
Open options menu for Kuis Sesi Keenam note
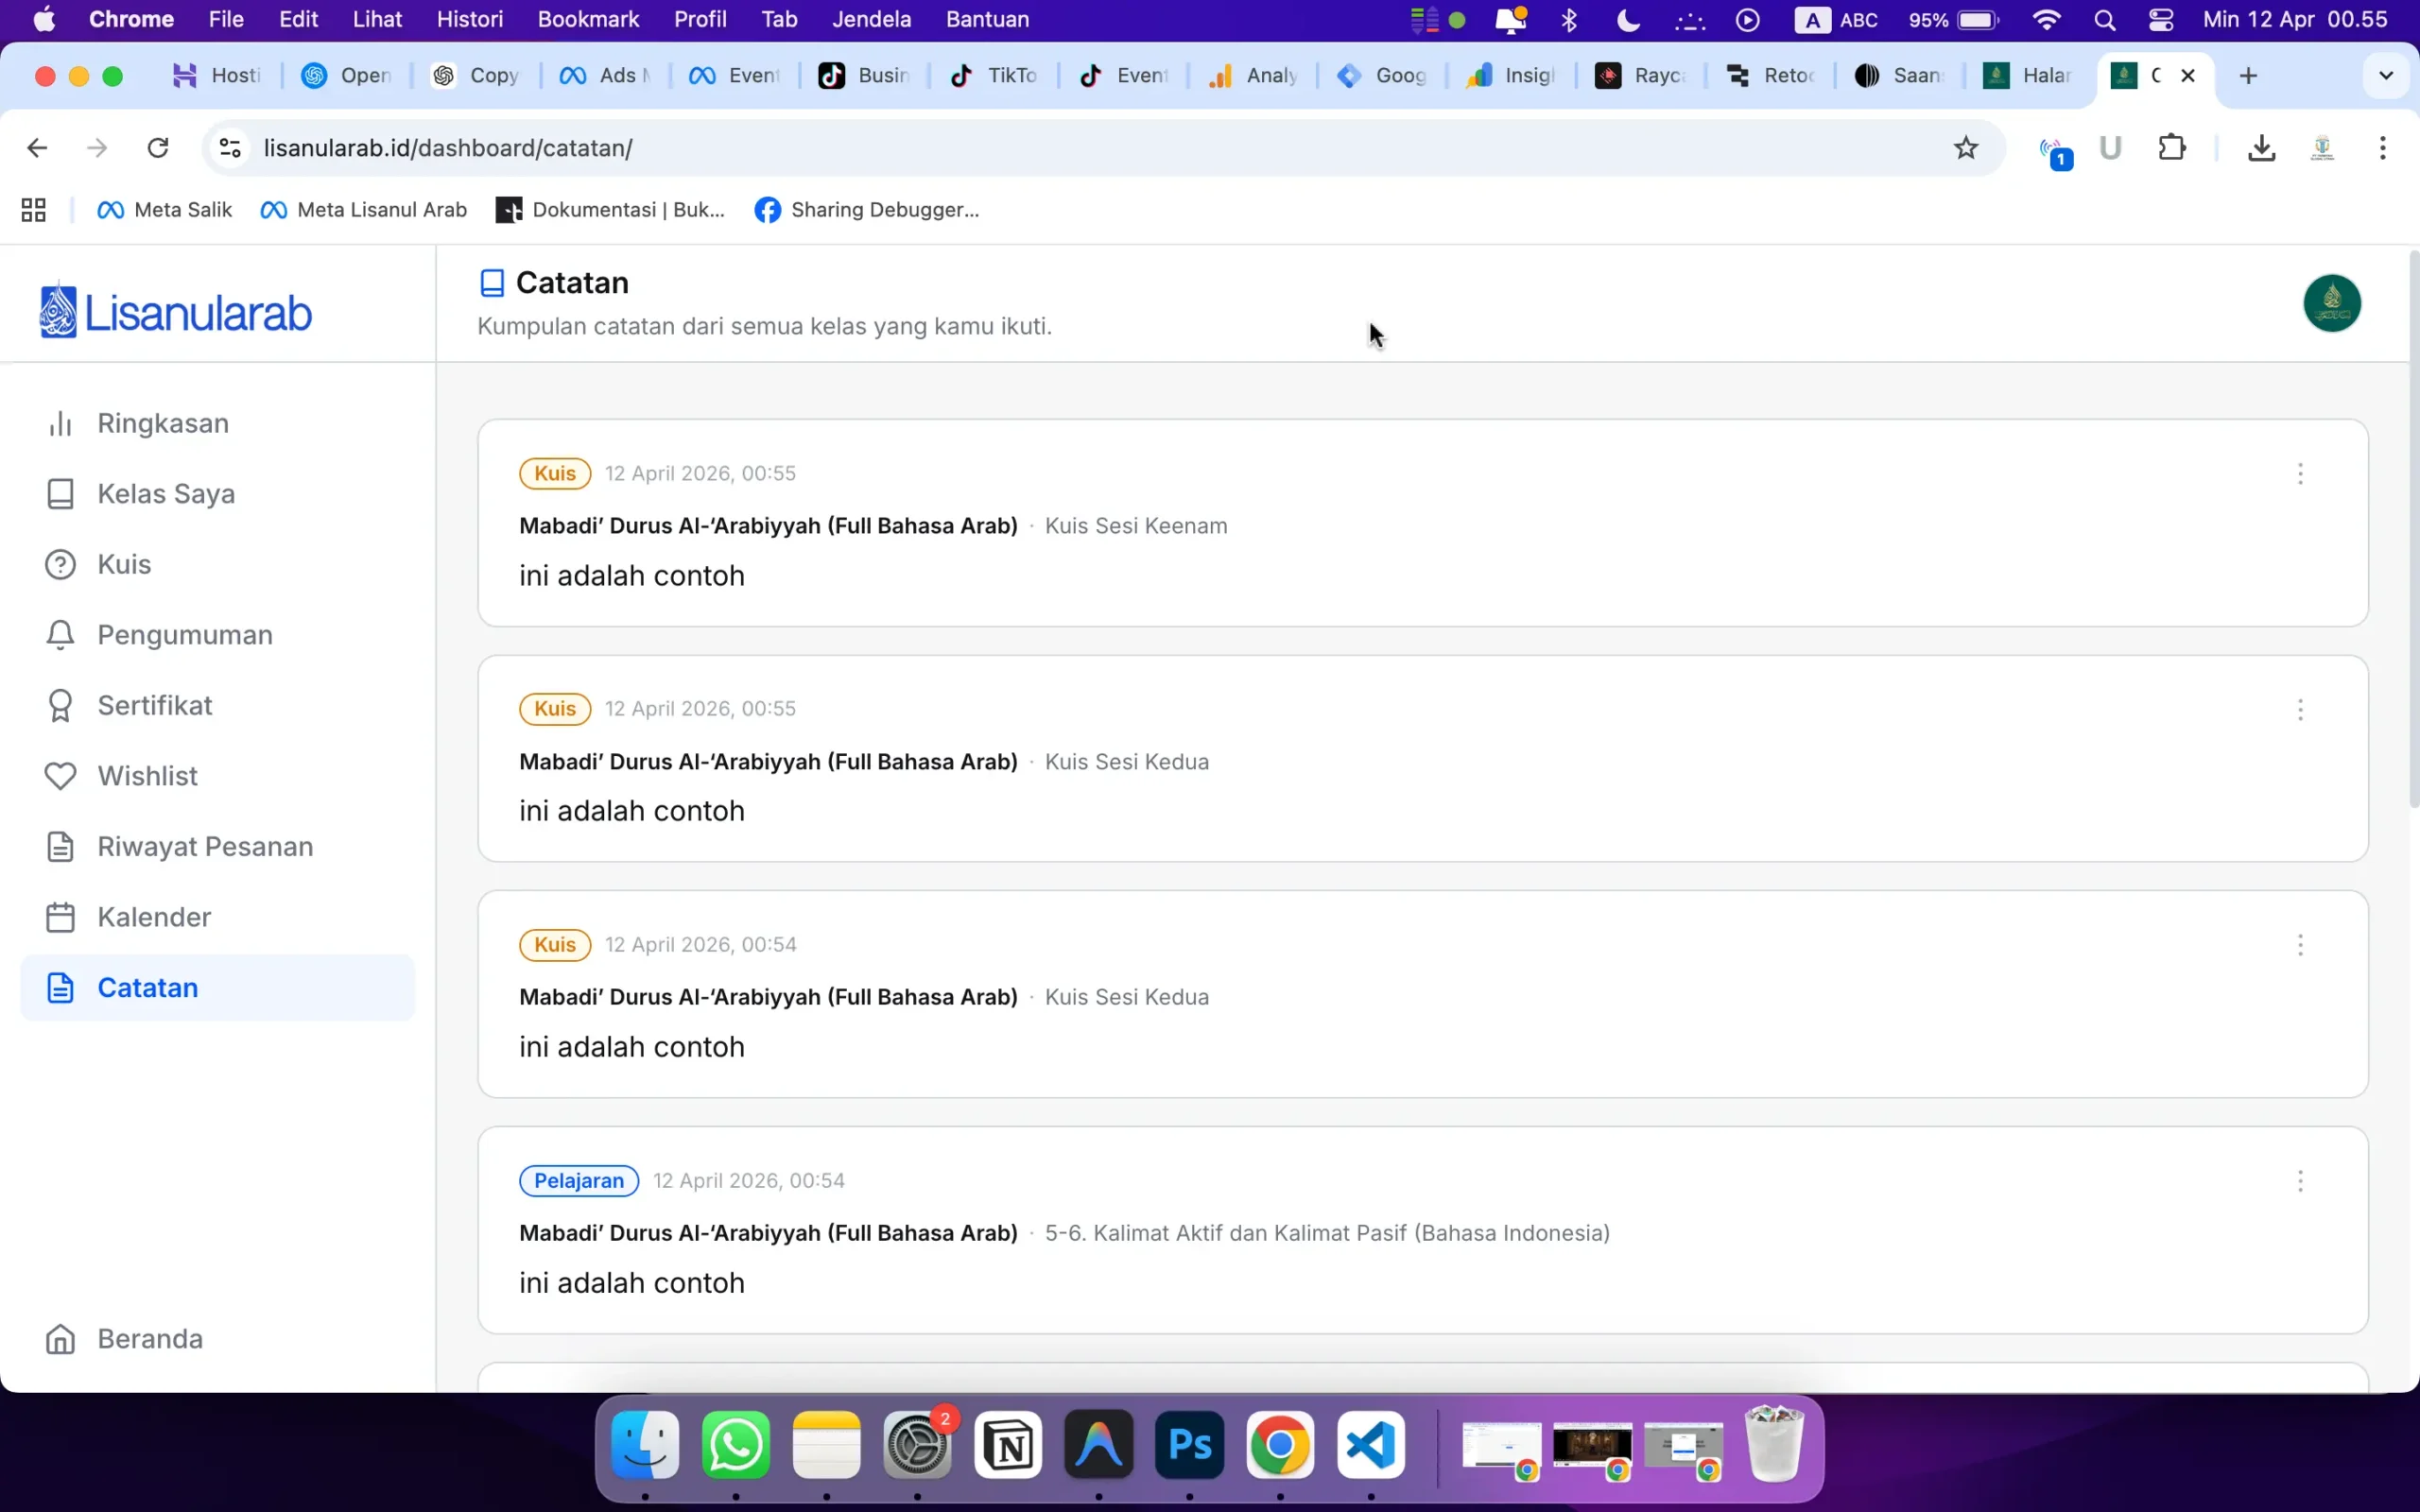click(x=2299, y=473)
